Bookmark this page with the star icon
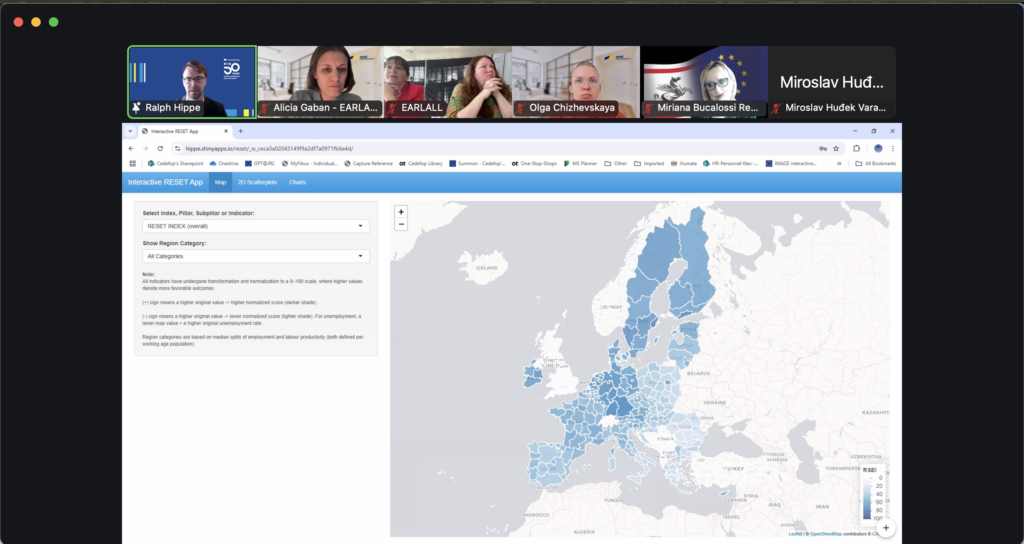 (836, 148)
